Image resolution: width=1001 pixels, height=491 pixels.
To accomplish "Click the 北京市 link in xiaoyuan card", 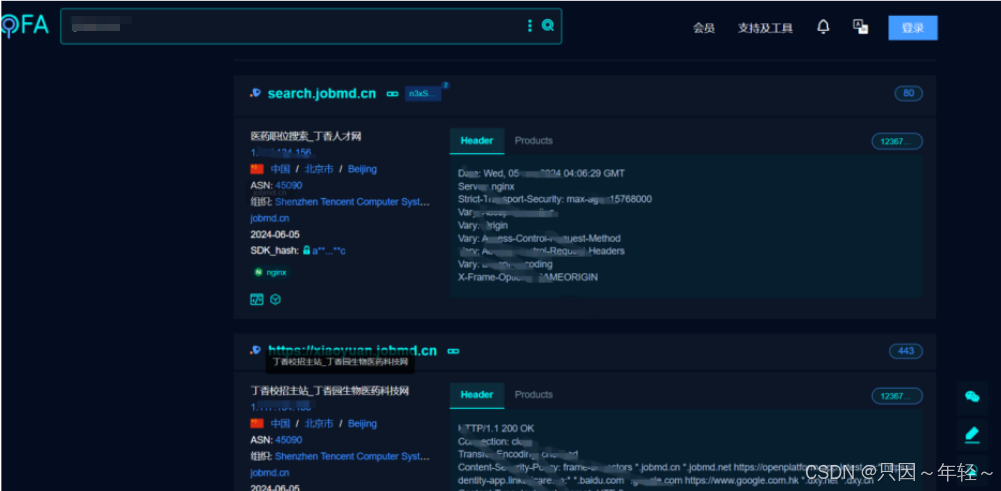I will [319, 423].
